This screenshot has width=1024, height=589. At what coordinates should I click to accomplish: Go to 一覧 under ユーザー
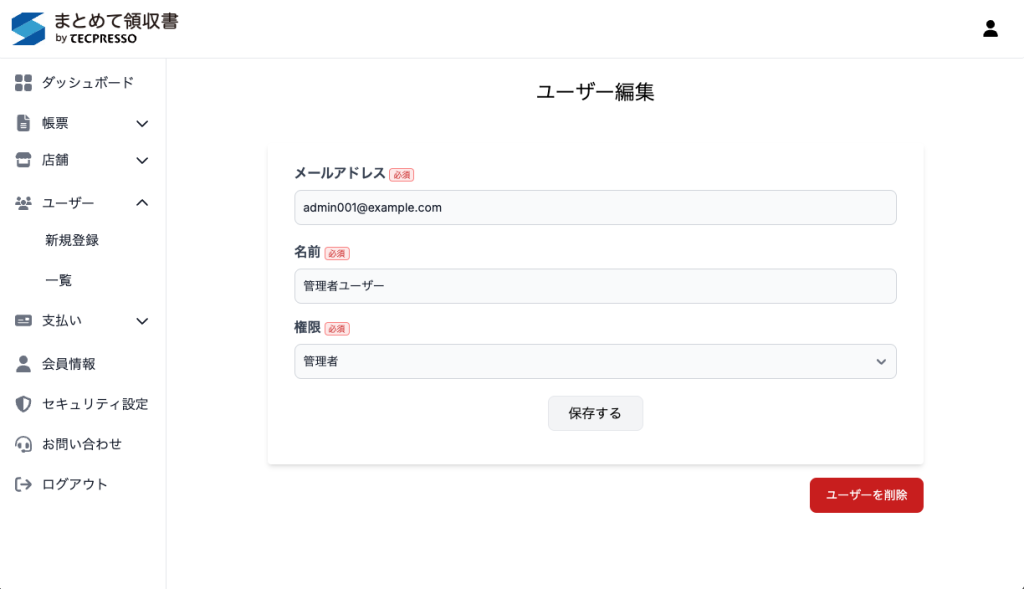(x=59, y=281)
